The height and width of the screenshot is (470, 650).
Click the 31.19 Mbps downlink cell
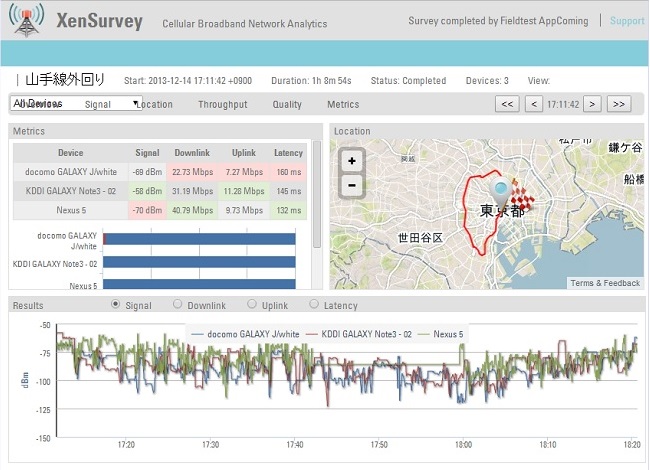point(192,191)
